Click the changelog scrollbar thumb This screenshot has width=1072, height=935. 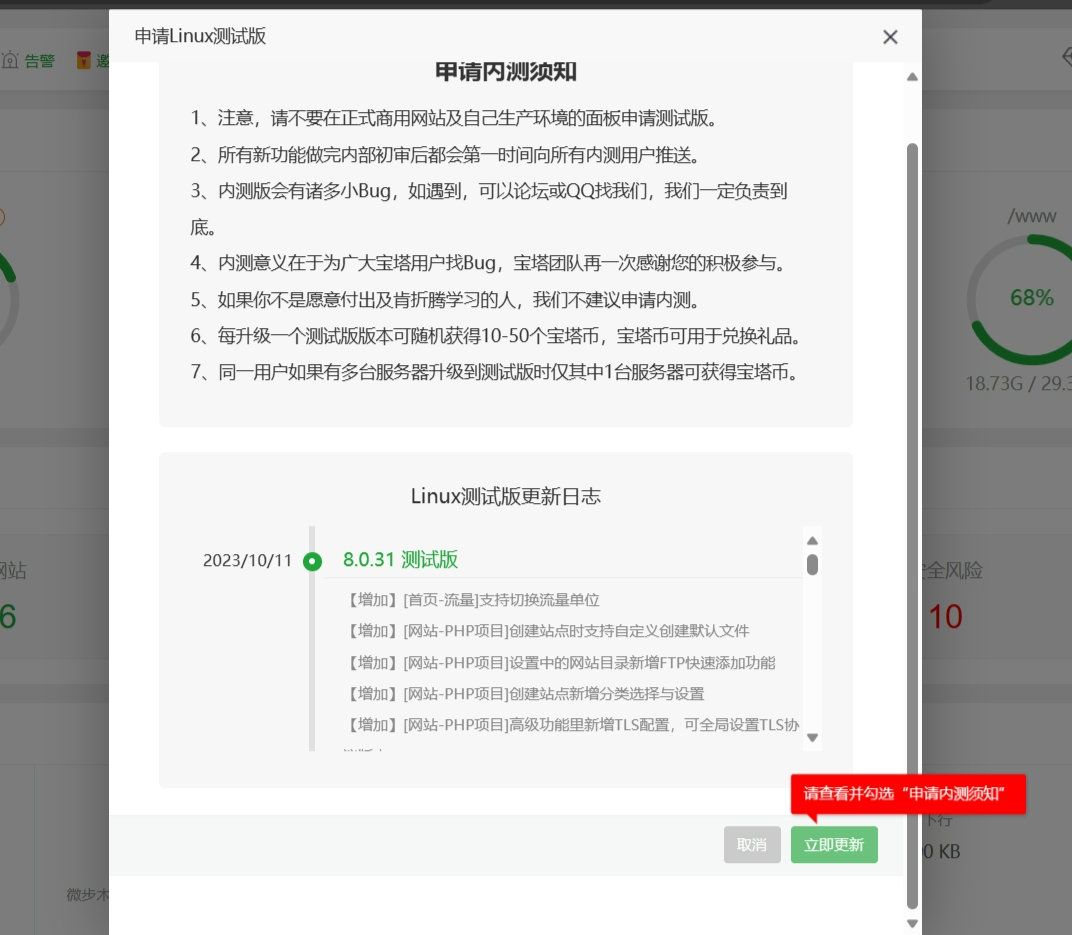pyautogui.click(x=812, y=565)
